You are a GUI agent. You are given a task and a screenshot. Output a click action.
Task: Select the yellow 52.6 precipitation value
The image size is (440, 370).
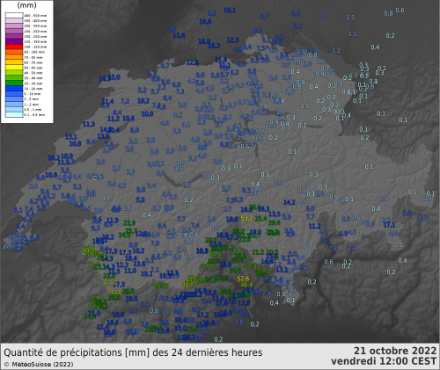click(x=243, y=279)
